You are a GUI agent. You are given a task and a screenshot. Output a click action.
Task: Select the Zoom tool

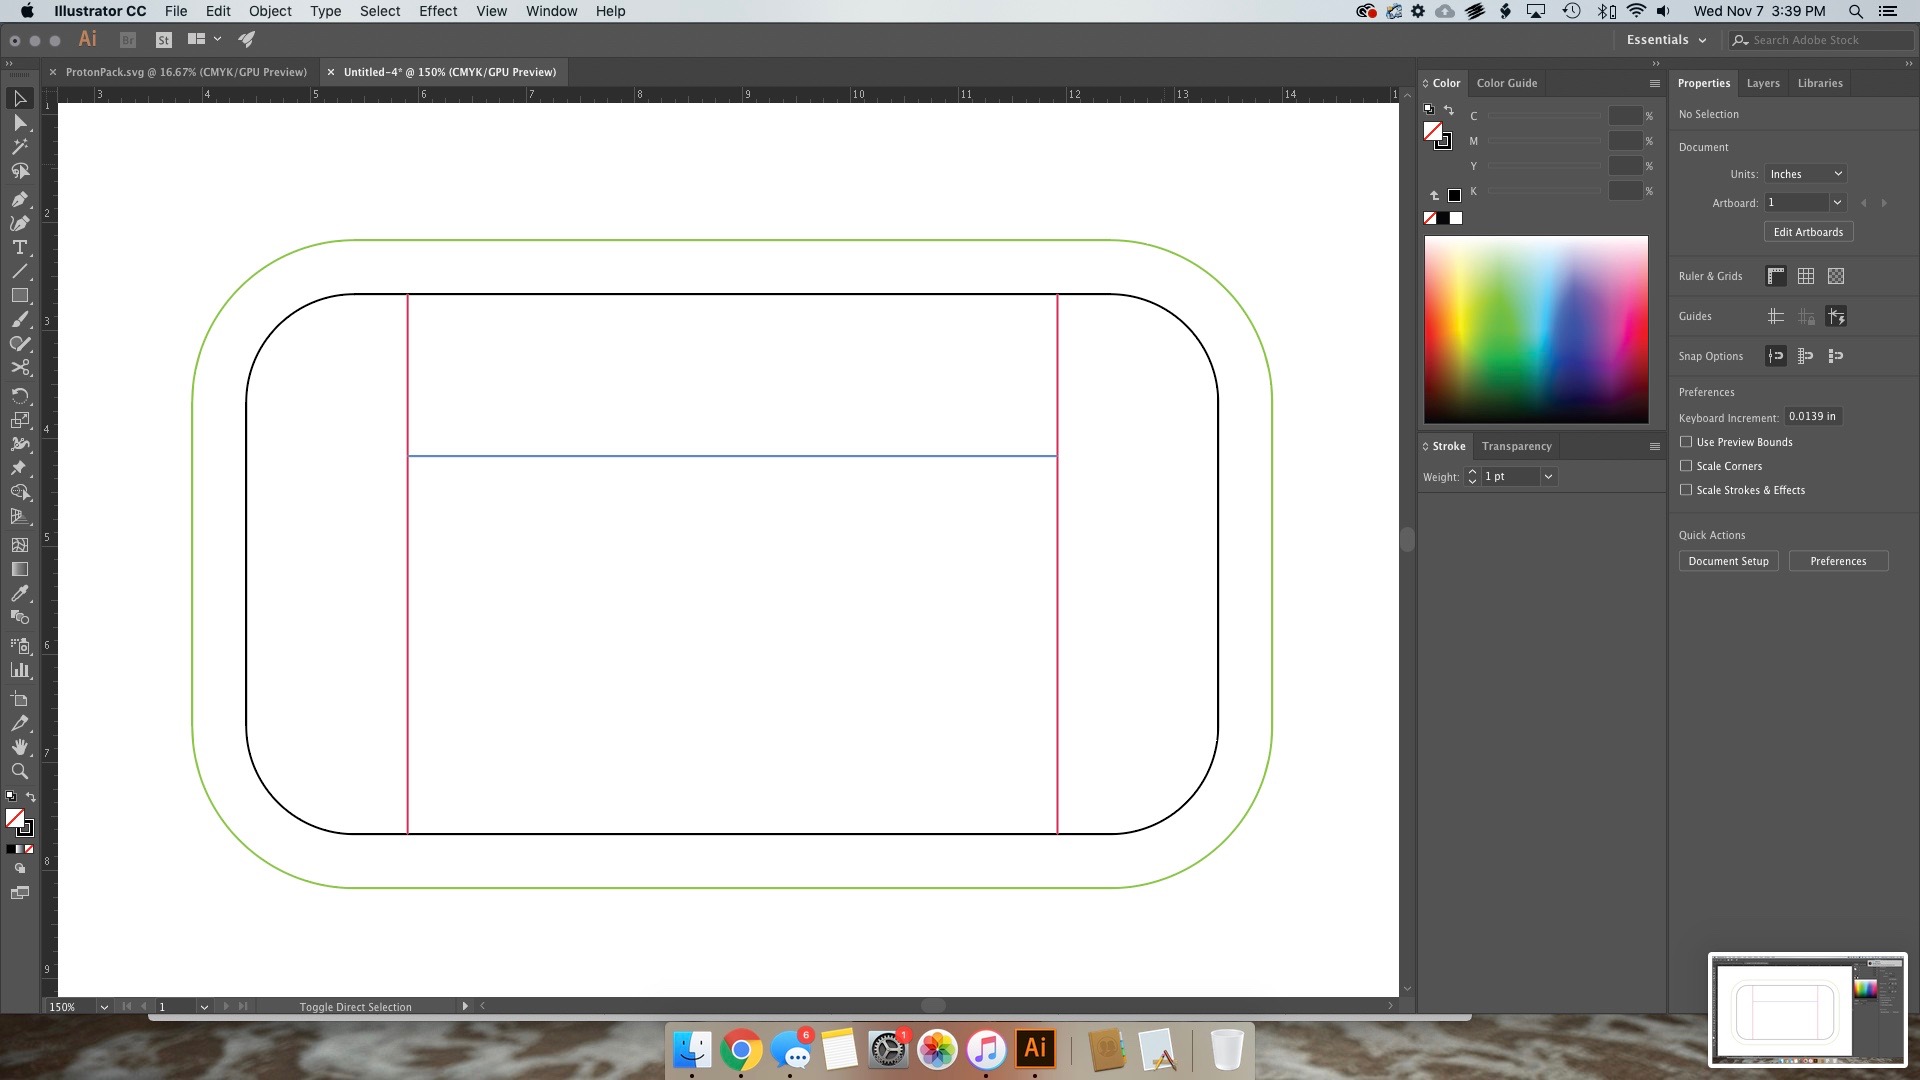click(19, 771)
